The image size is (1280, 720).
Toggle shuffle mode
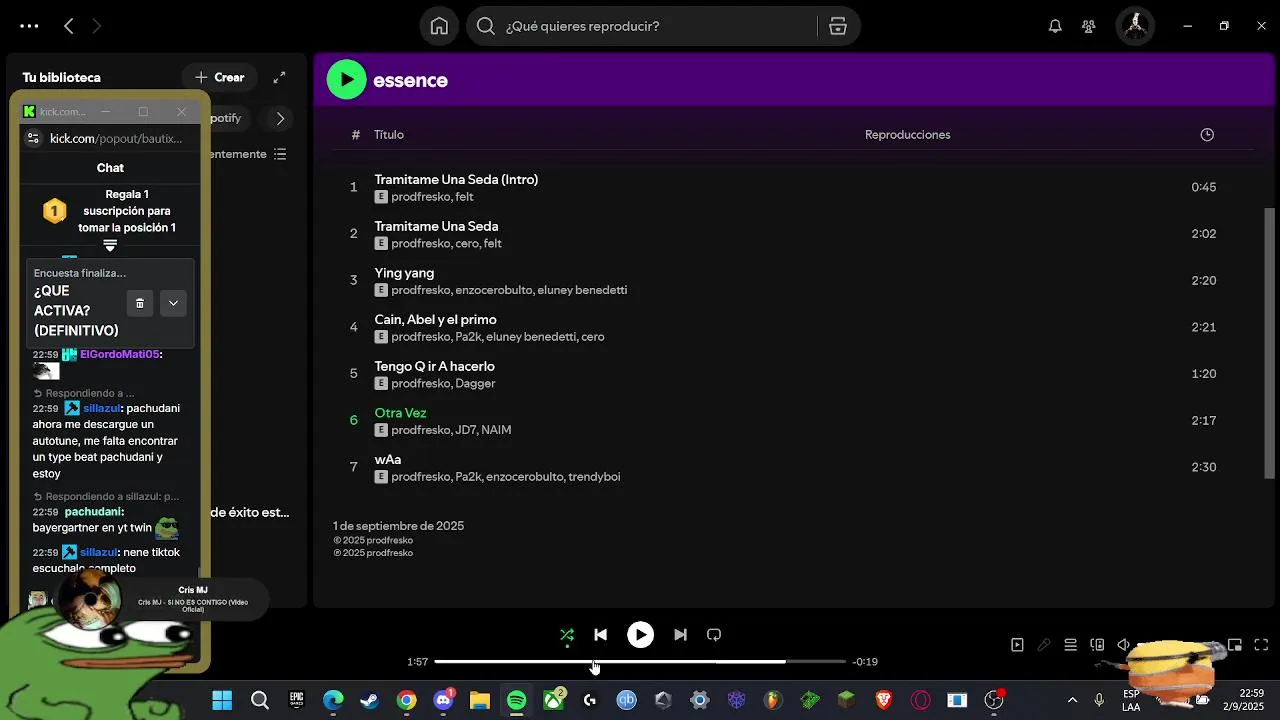click(567, 634)
